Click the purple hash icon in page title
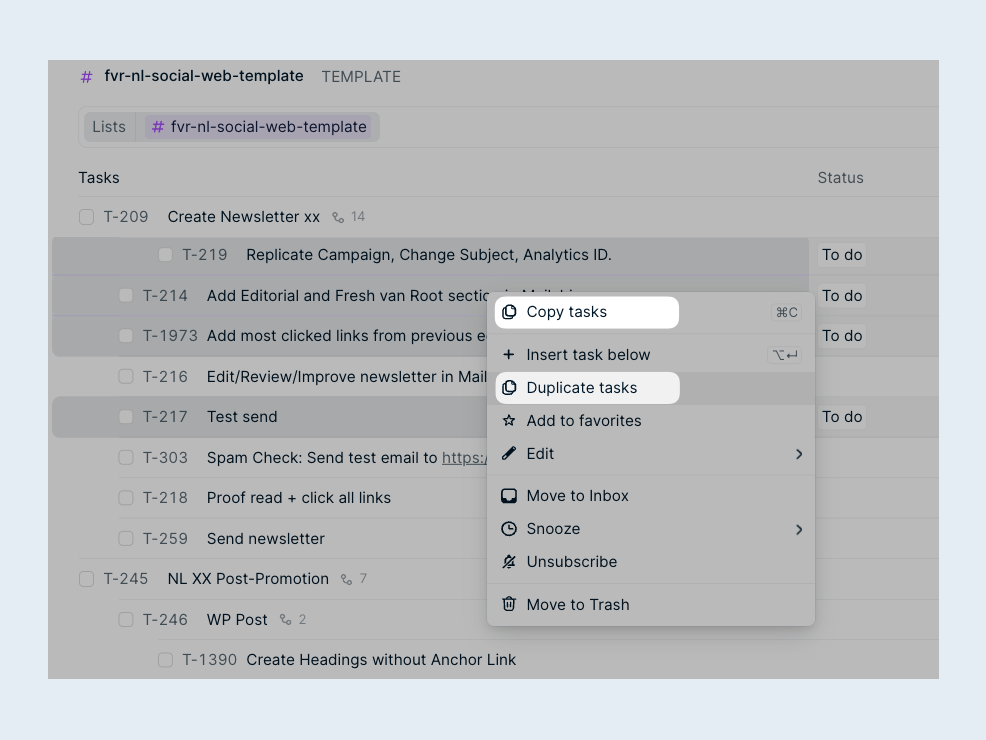 86,77
